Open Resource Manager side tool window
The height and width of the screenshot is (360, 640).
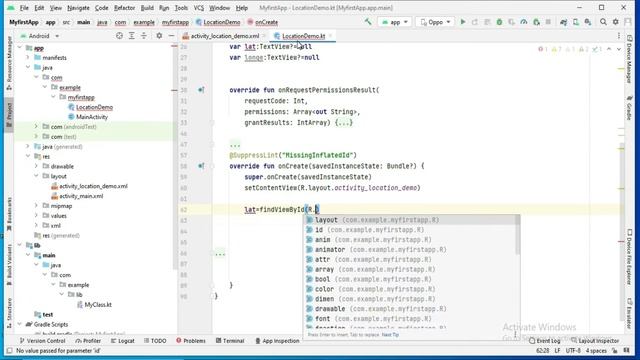tap(9, 63)
